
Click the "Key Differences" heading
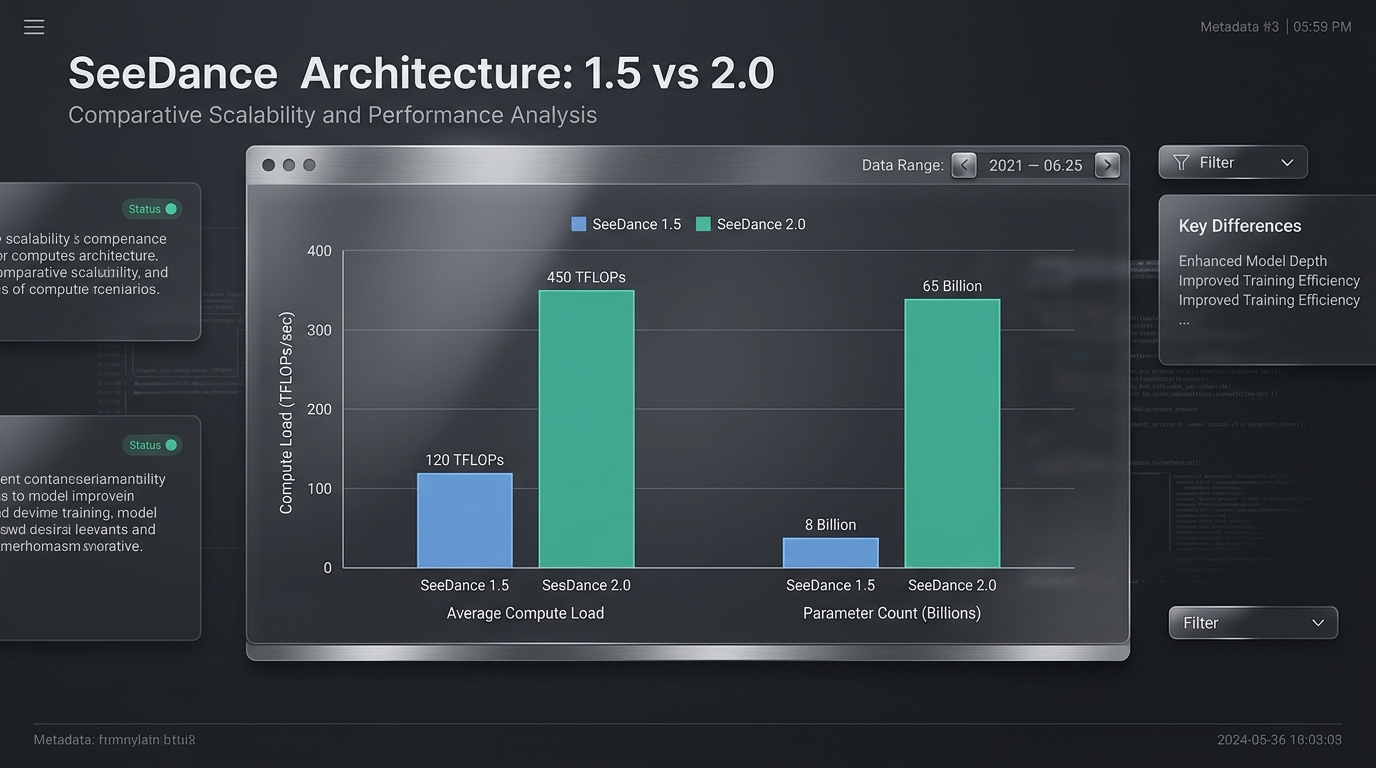pyautogui.click(x=1240, y=226)
